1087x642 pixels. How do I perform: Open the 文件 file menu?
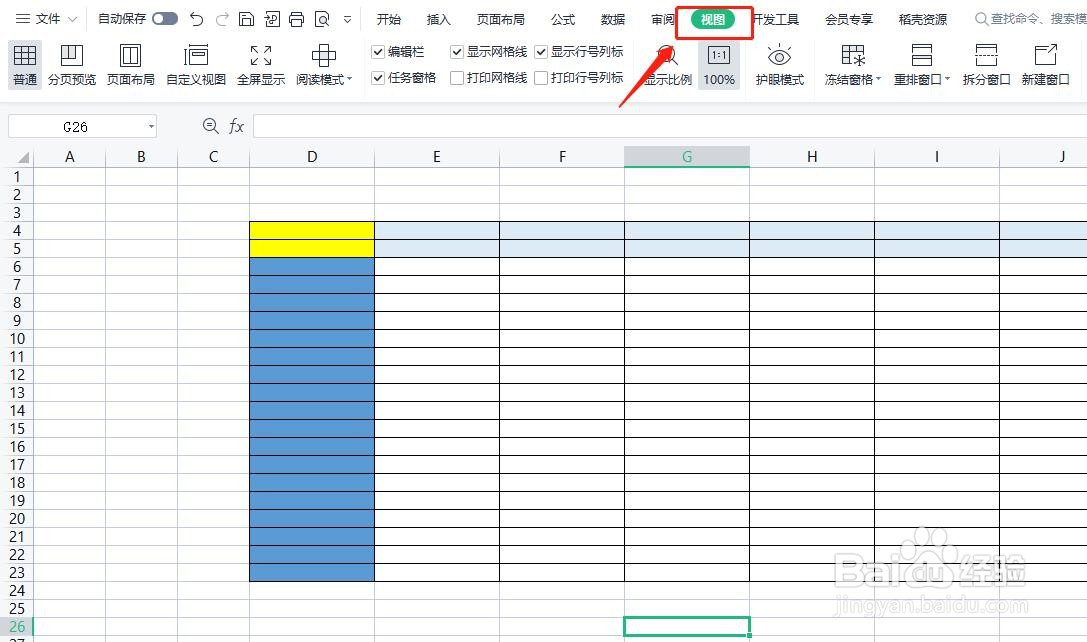point(47,19)
